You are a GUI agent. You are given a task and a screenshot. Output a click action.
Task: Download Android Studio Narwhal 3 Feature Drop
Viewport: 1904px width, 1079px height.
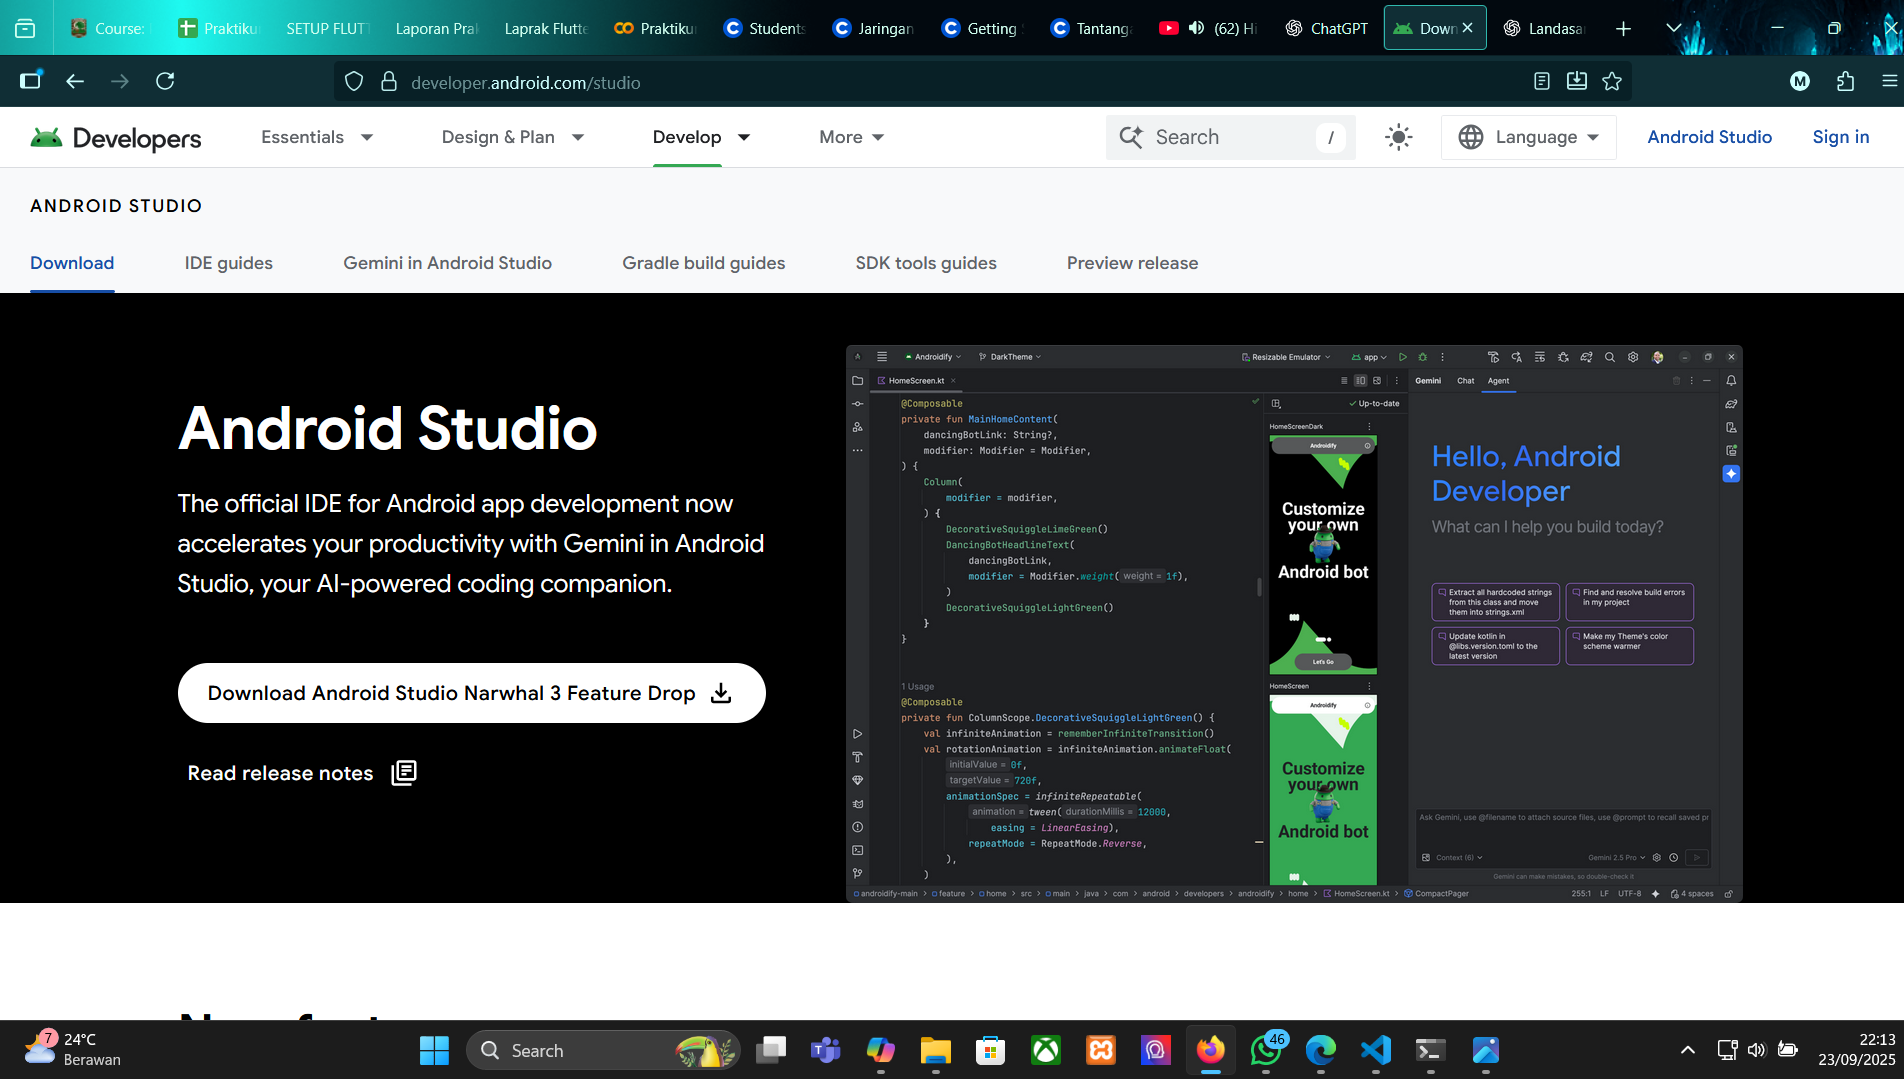pyautogui.click(x=470, y=692)
